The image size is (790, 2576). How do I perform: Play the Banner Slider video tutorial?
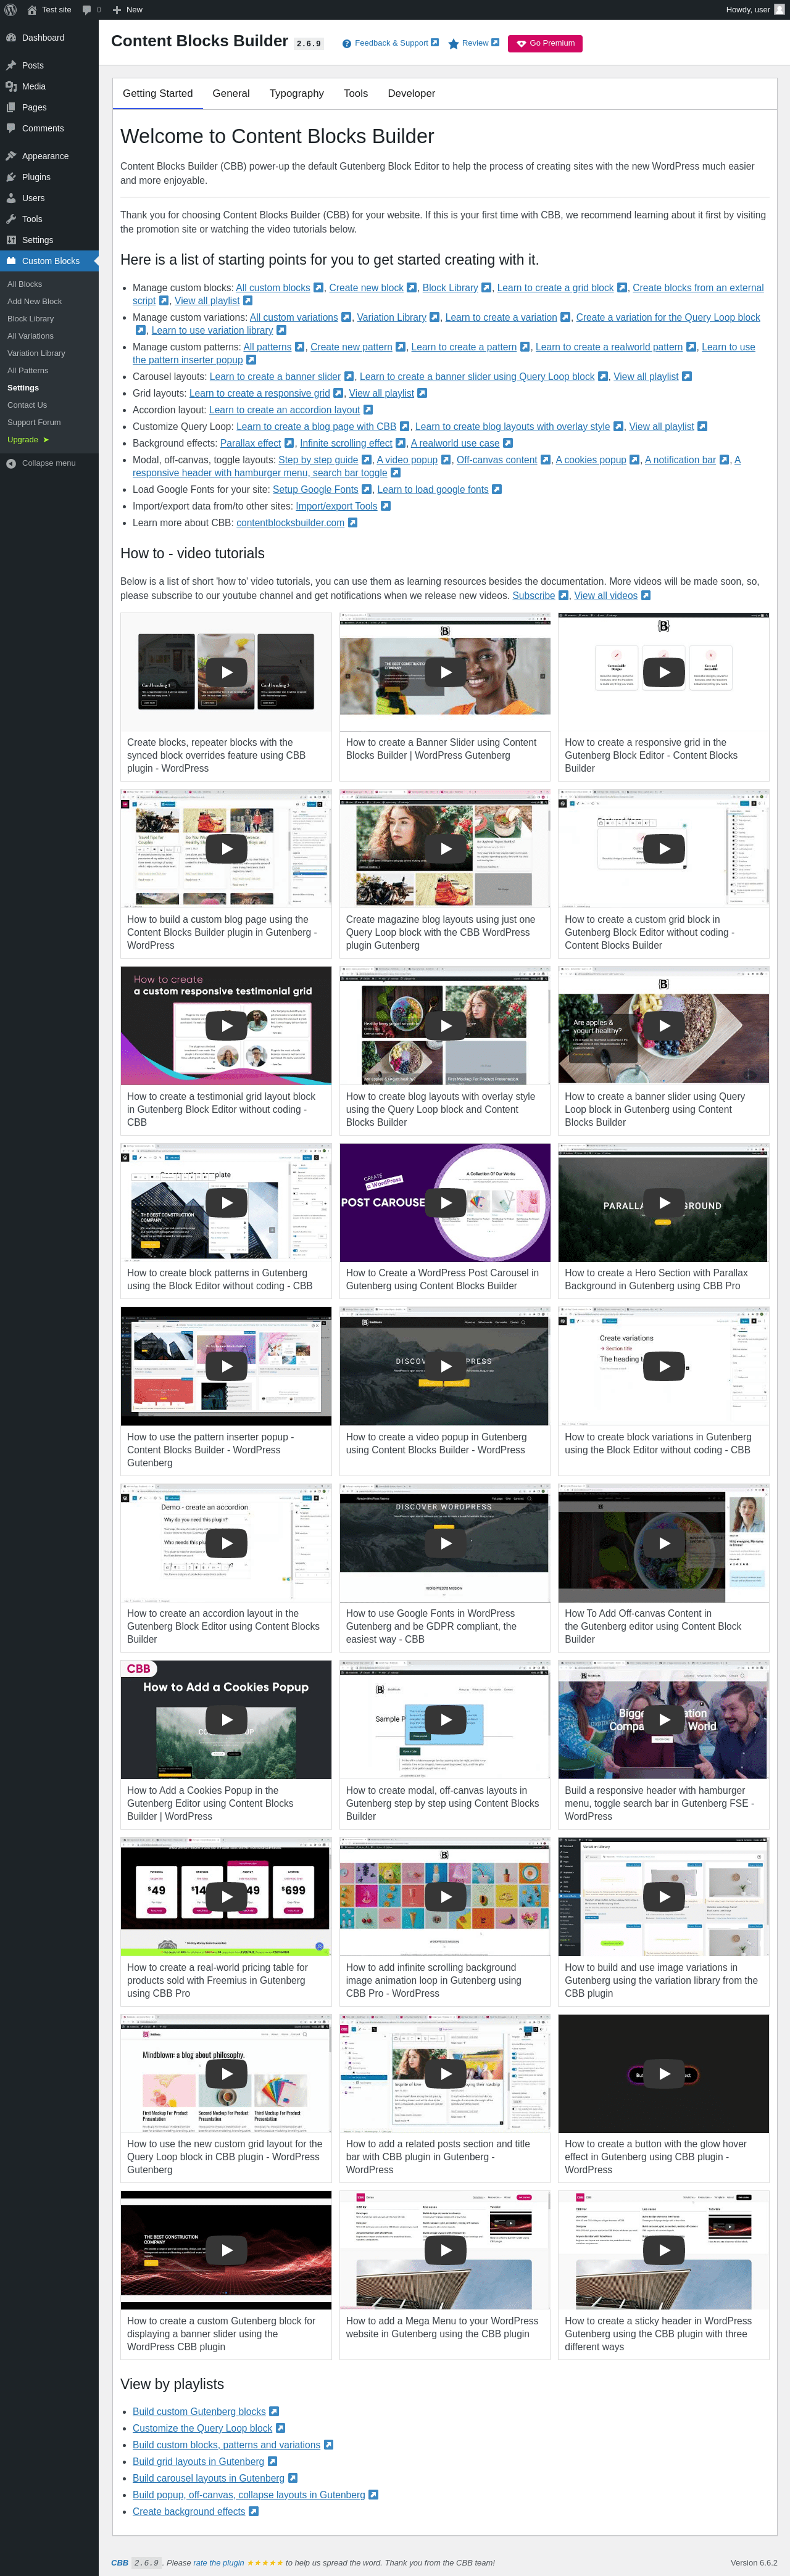tap(446, 672)
